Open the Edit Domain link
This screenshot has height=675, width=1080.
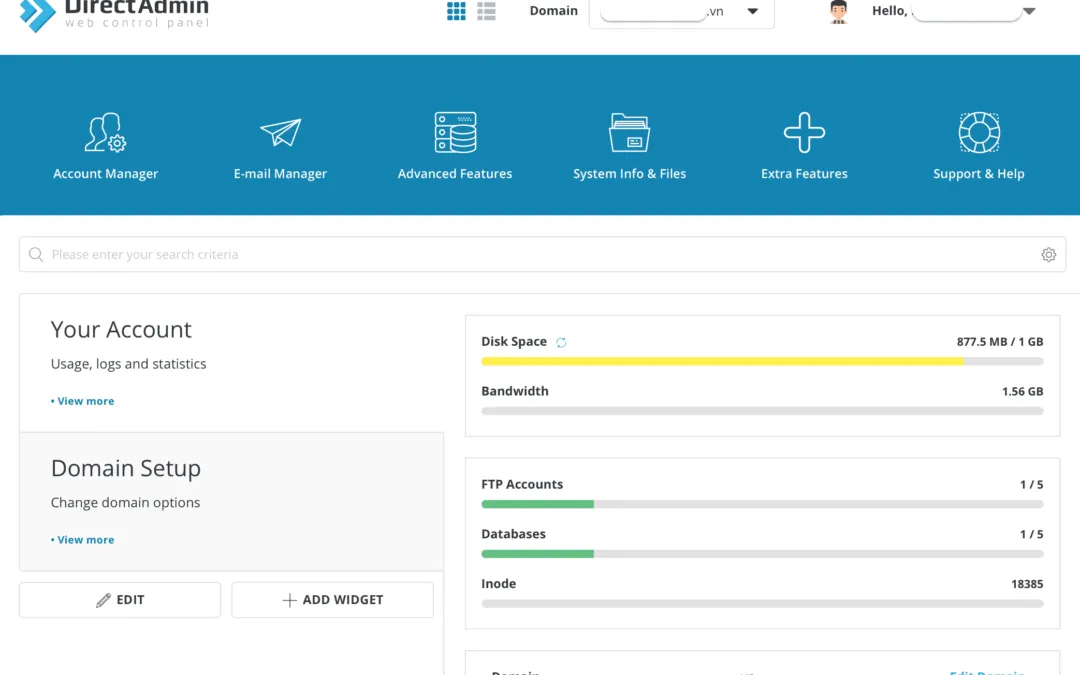pos(986,672)
